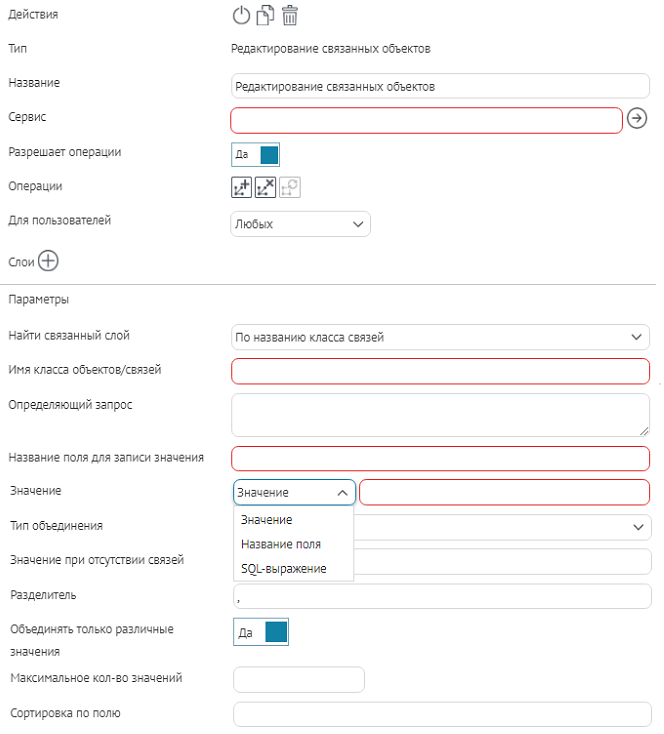
Task: Click the greyed-out third operation icon
Action: (x=290, y=187)
